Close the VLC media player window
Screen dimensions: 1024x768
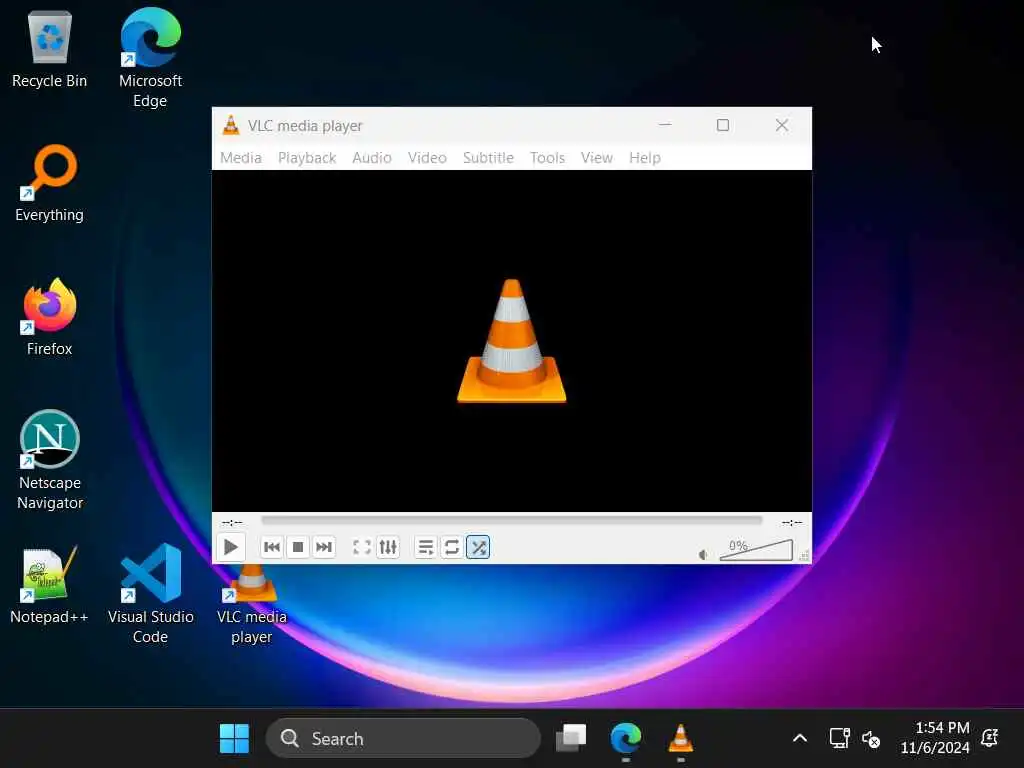click(x=782, y=125)
